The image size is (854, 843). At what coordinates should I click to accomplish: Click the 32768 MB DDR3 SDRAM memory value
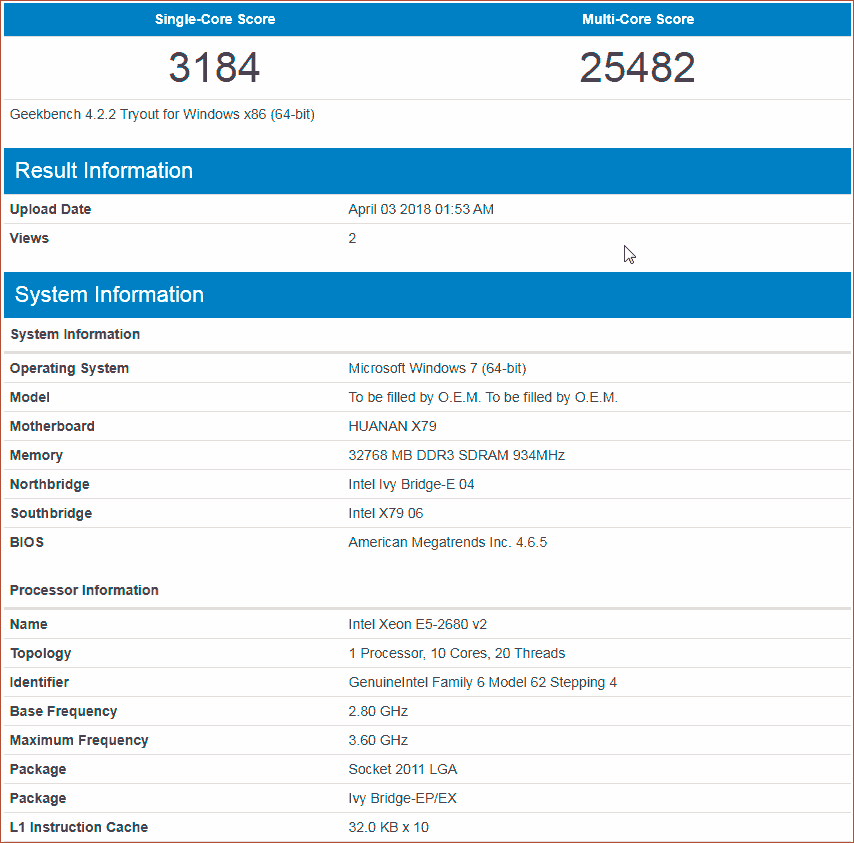tap(456, 455)
